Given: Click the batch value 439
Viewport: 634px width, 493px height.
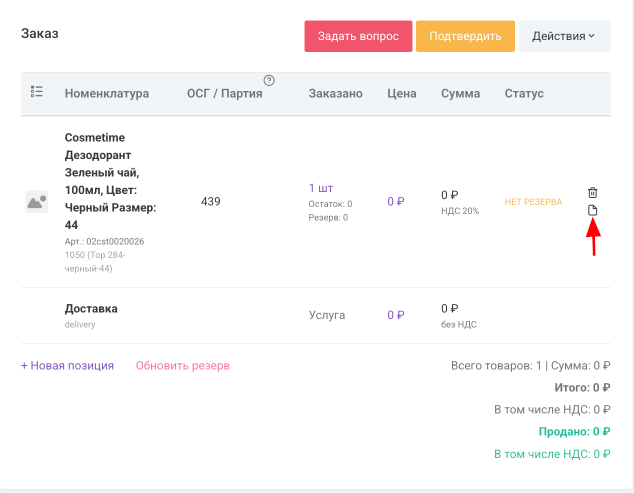Looking at the screenshot, I should tap(210, 201).
